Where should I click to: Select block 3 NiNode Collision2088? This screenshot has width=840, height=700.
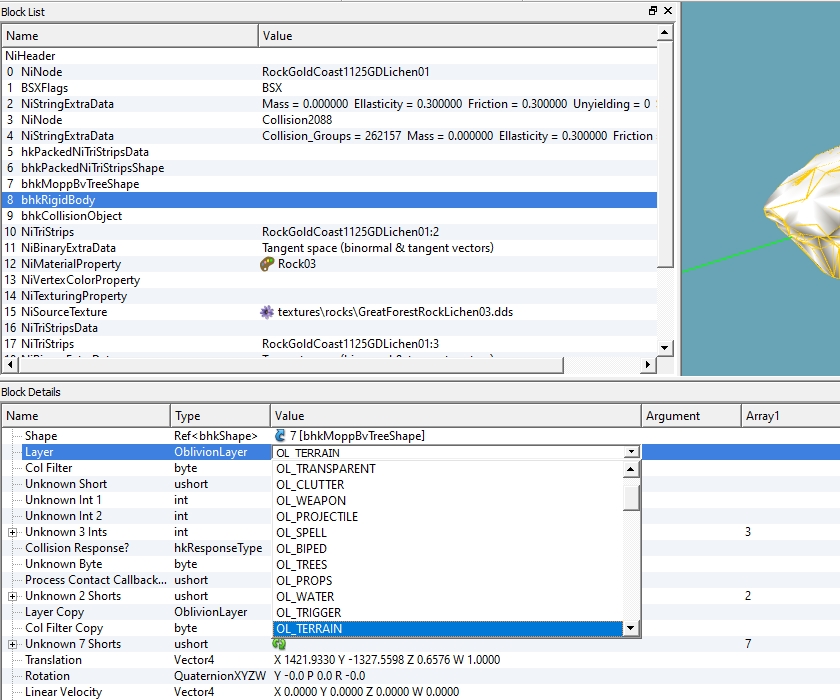point(329,120)
